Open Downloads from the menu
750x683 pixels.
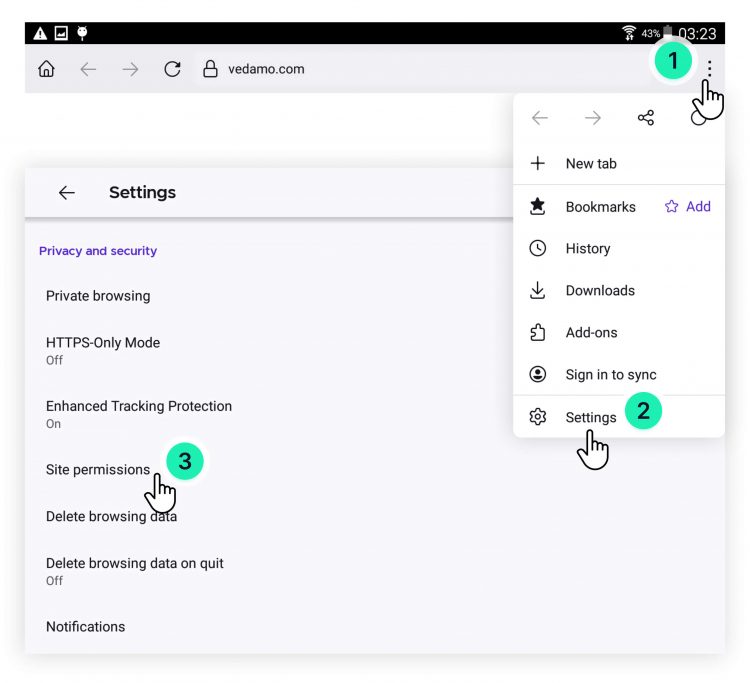coord(599,291)
